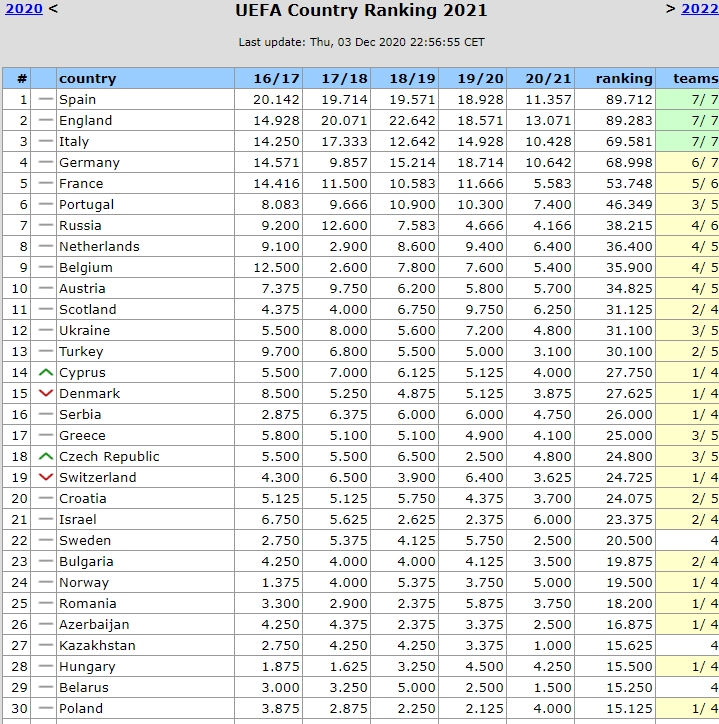719x724 pixels.
Task: Select the 'Azerbaijan' country cell
Action: pos(145,625)
